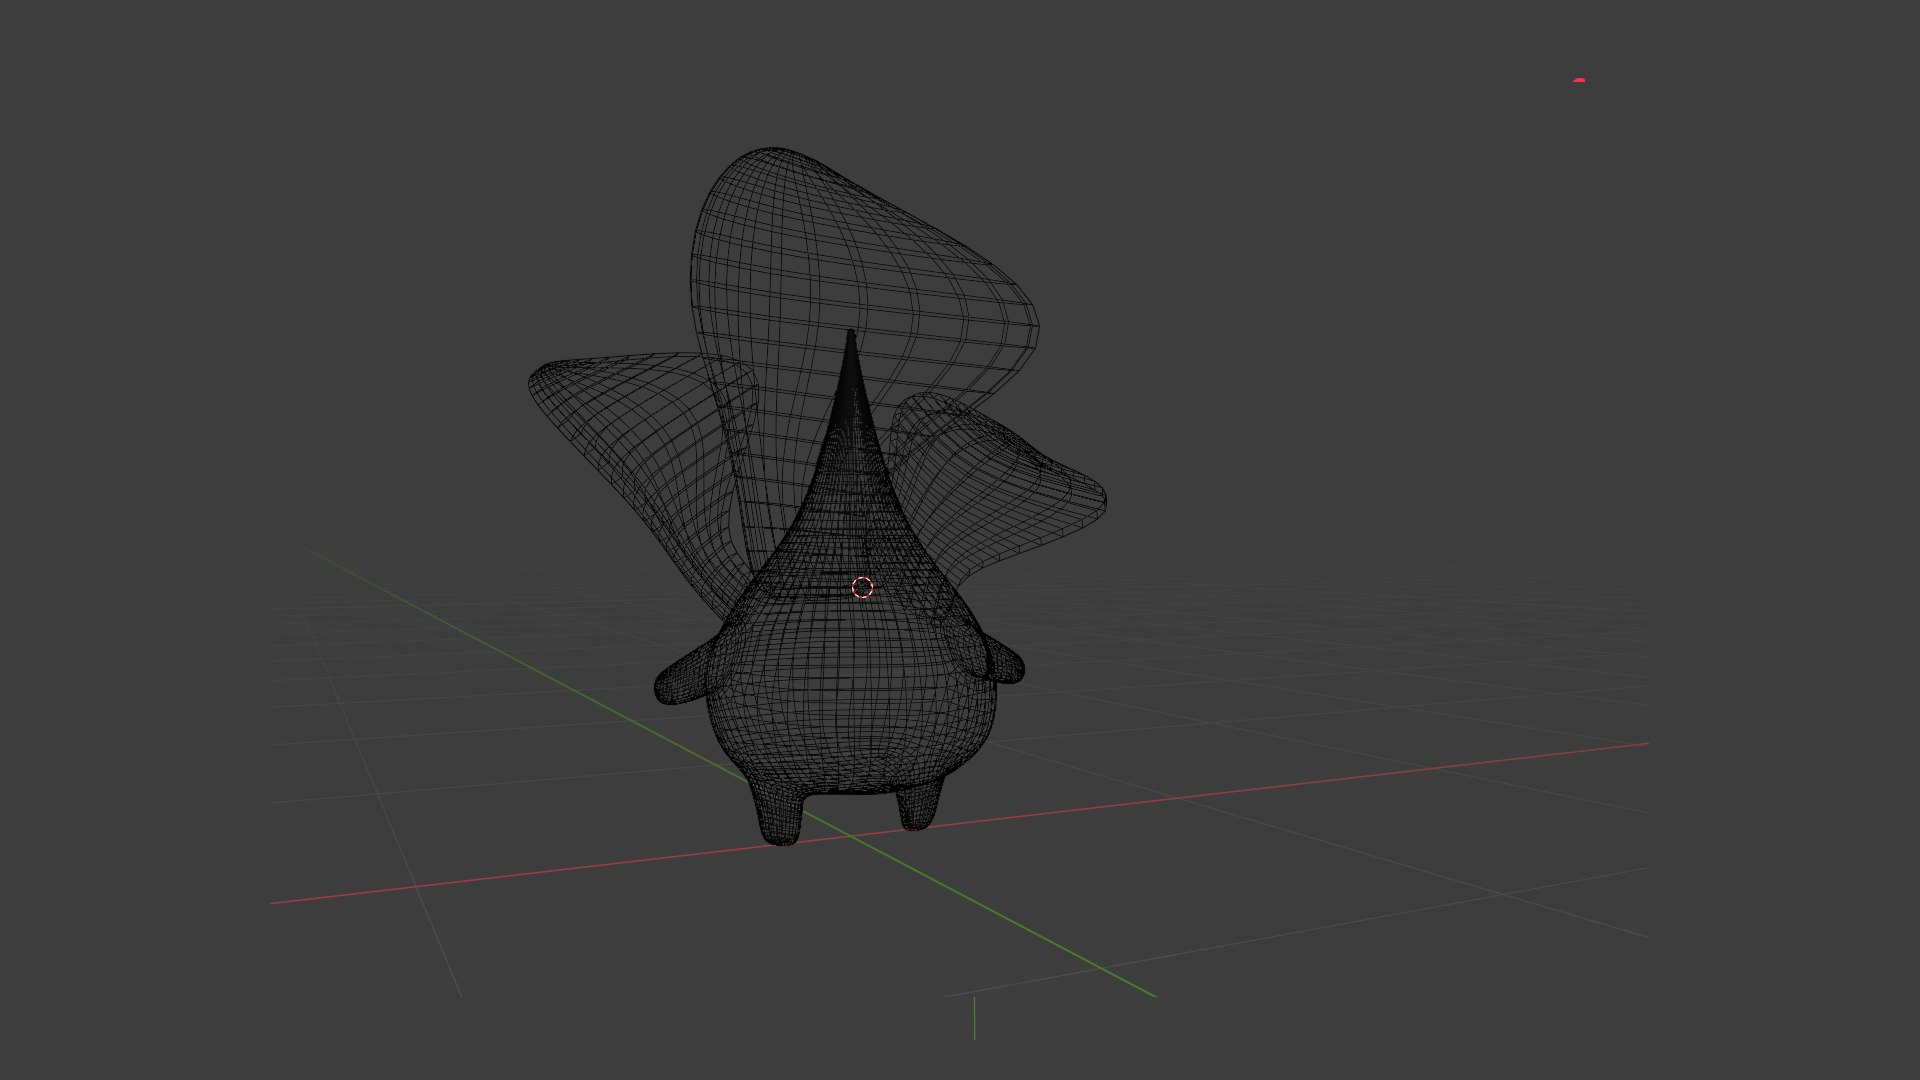
Task: Click the red dot of the navigation gizmo
Action: point(1579,80)
